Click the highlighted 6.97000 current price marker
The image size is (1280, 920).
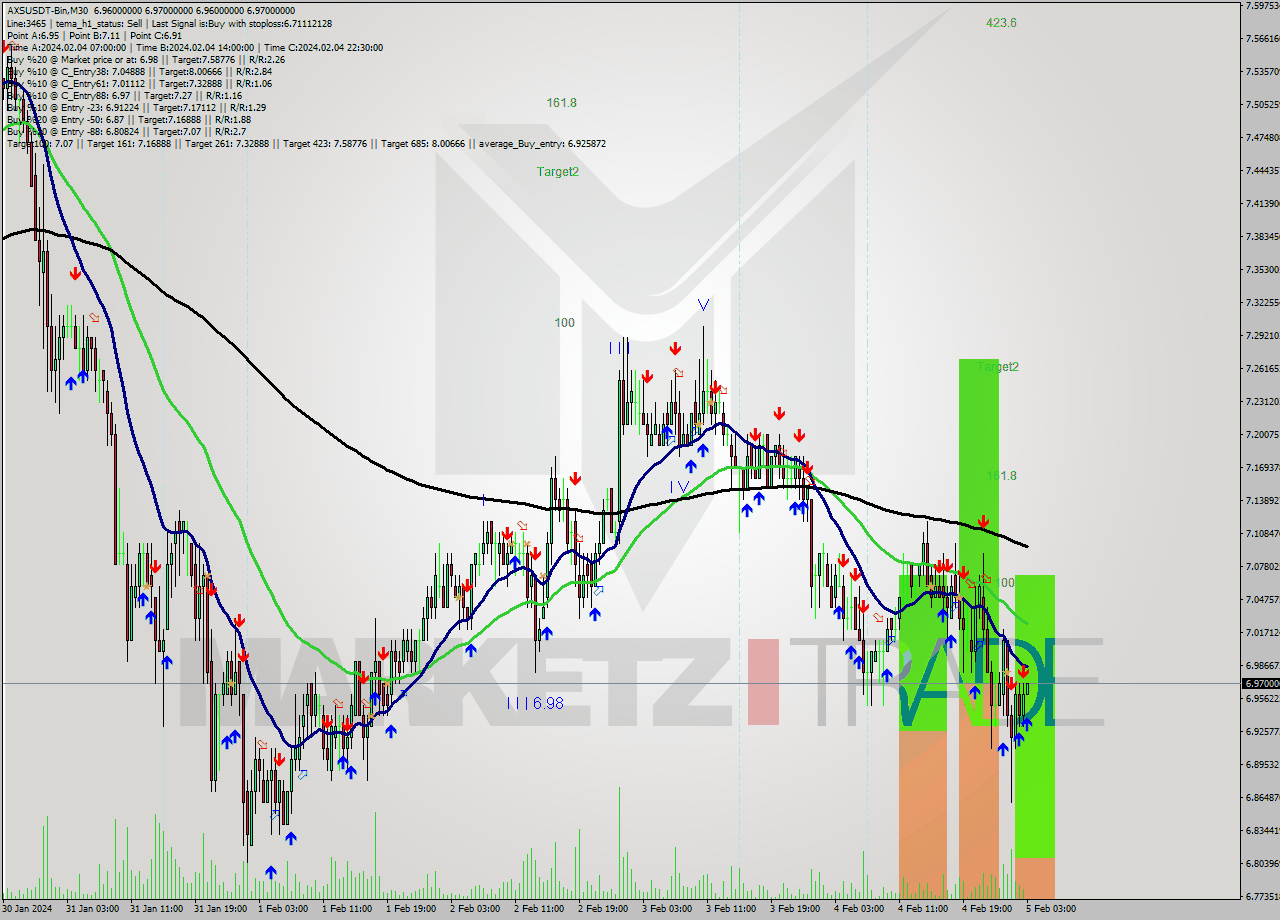(1260, 683)
